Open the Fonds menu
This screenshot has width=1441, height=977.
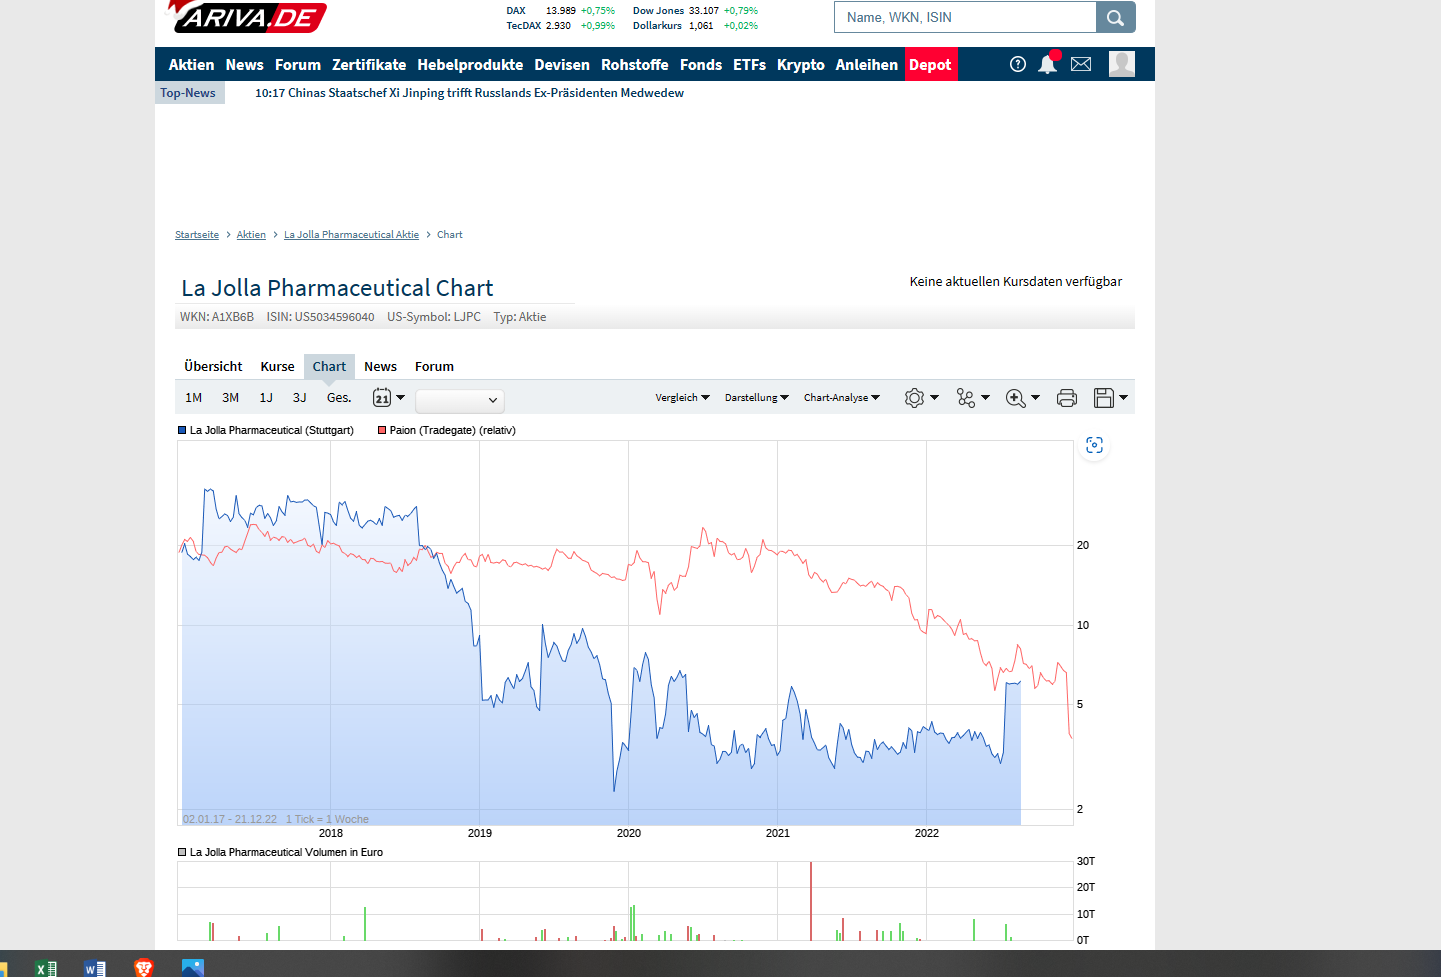coord(701,65)
